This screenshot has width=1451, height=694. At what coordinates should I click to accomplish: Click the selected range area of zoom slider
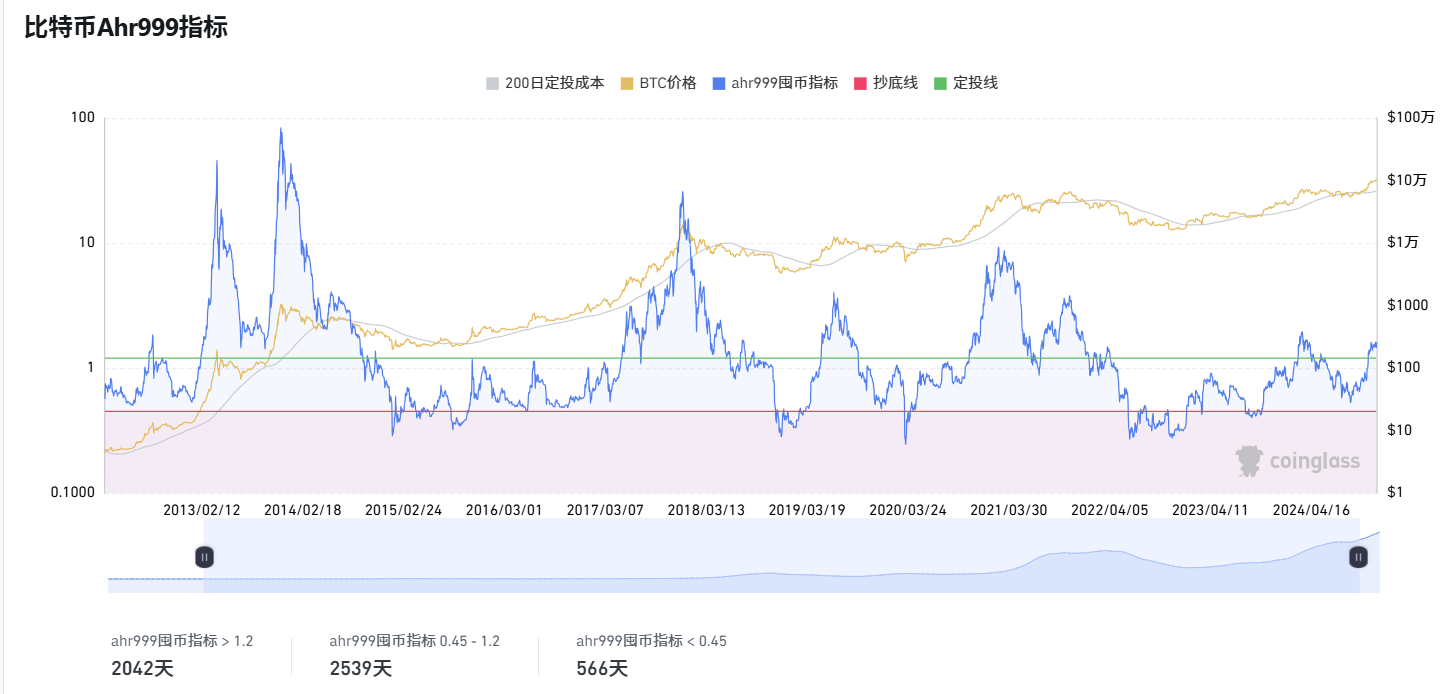pyautogui.click(x=780, y=560)
